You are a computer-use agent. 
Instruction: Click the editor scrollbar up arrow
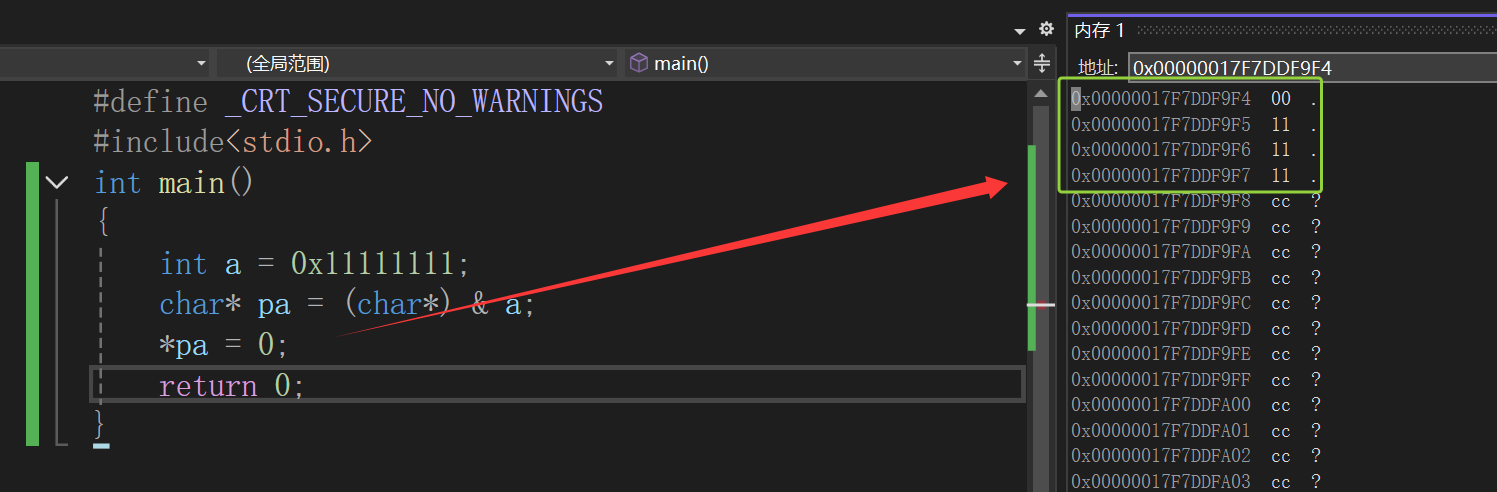pos(1042,92)
